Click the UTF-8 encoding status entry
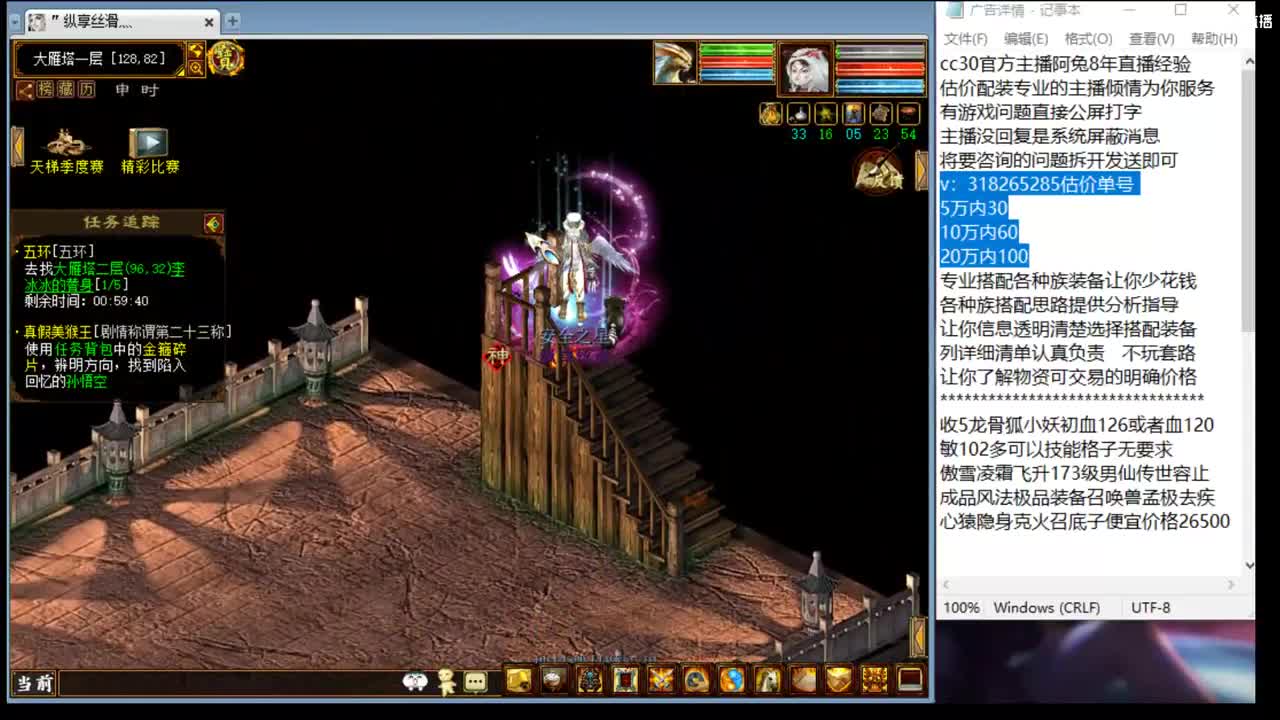1280x720 pixels. click(1151, 608)
